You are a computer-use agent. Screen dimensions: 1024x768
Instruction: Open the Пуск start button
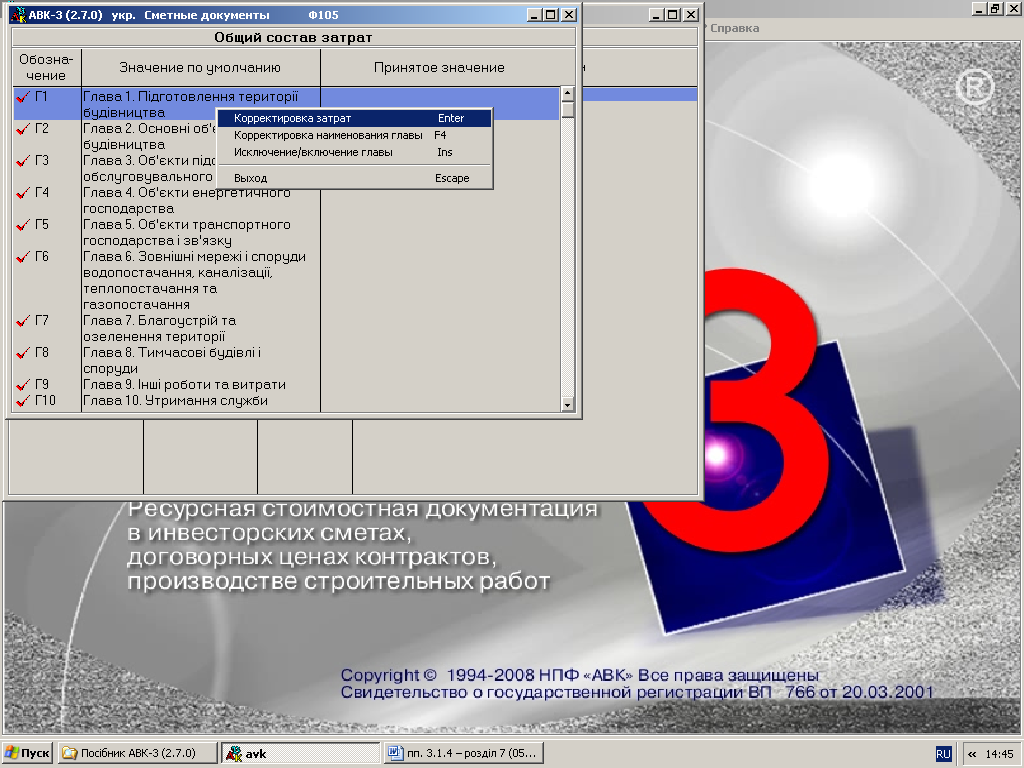(x=27, y=753)
